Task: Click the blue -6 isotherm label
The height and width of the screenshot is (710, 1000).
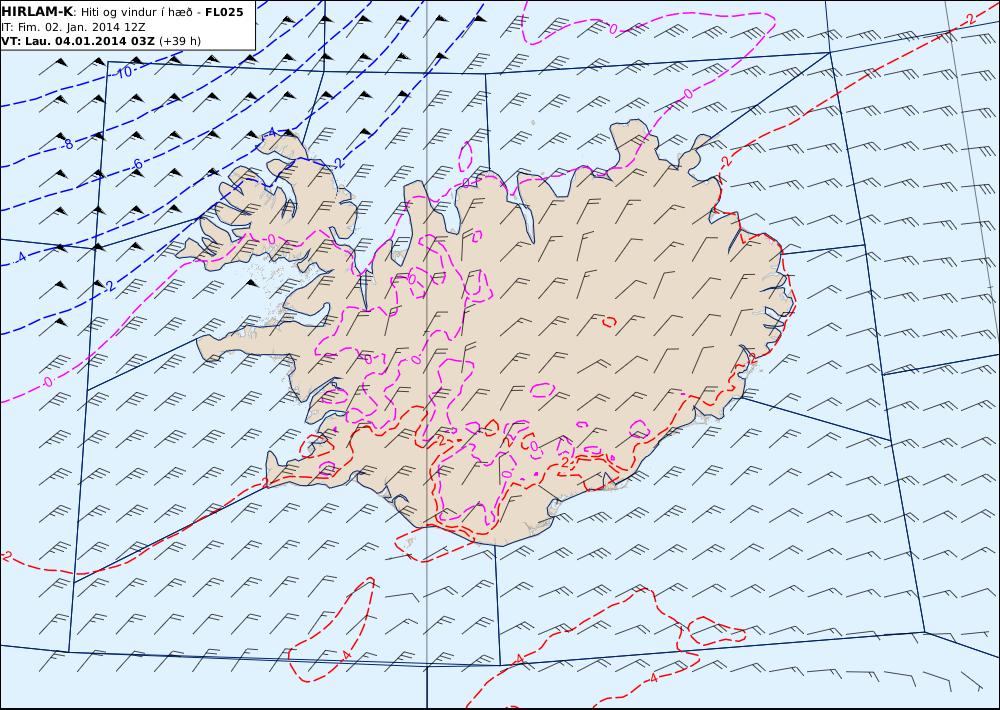Action: coord(137,165)
